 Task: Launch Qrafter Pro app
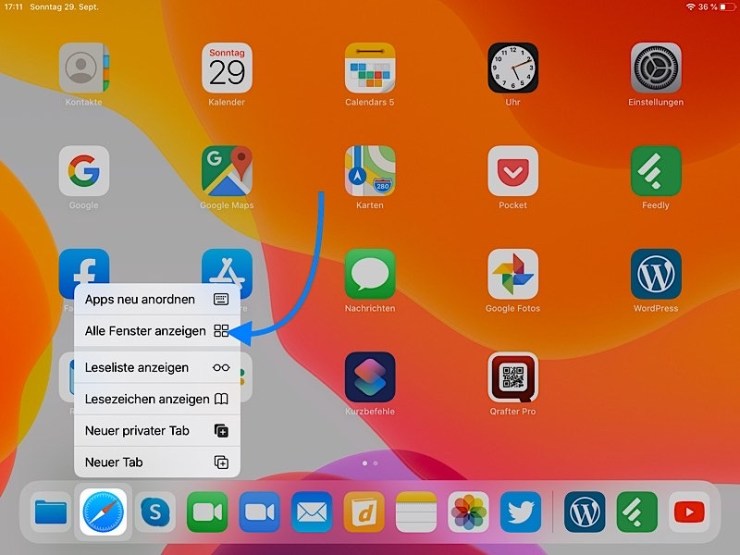(x=513, y=377)
